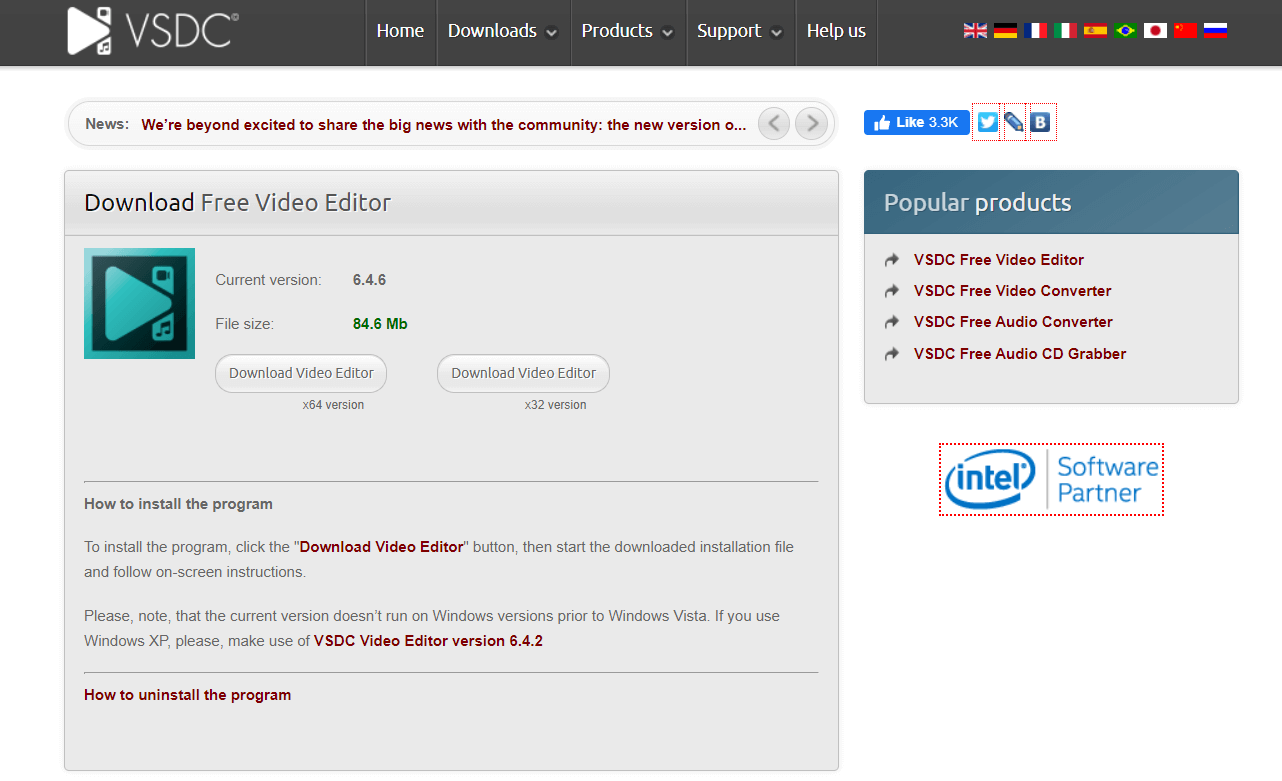Image resolution: width=1282 pixels, height=781 pixels.
Task: Click the VSDC Video Editor product thumbnail
Action: (139, 303)
